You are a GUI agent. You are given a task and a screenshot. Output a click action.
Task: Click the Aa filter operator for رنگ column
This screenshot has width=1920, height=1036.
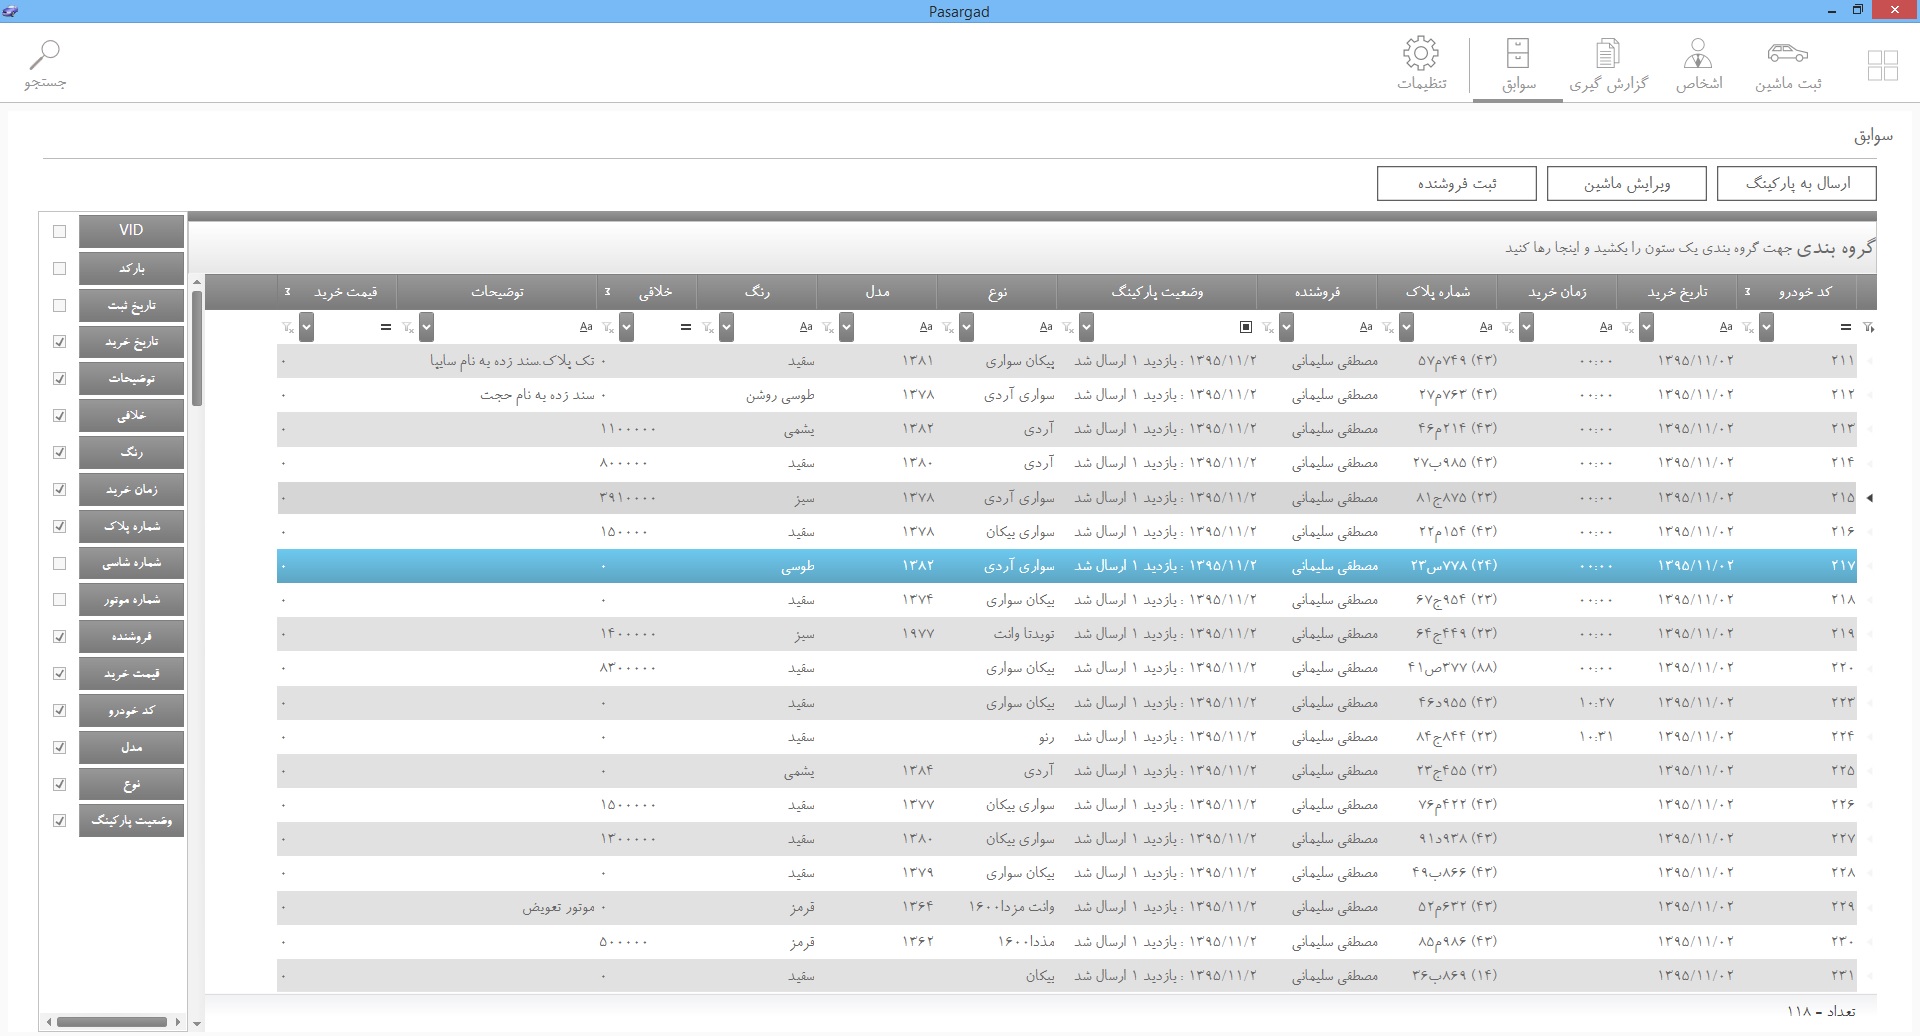806,327
